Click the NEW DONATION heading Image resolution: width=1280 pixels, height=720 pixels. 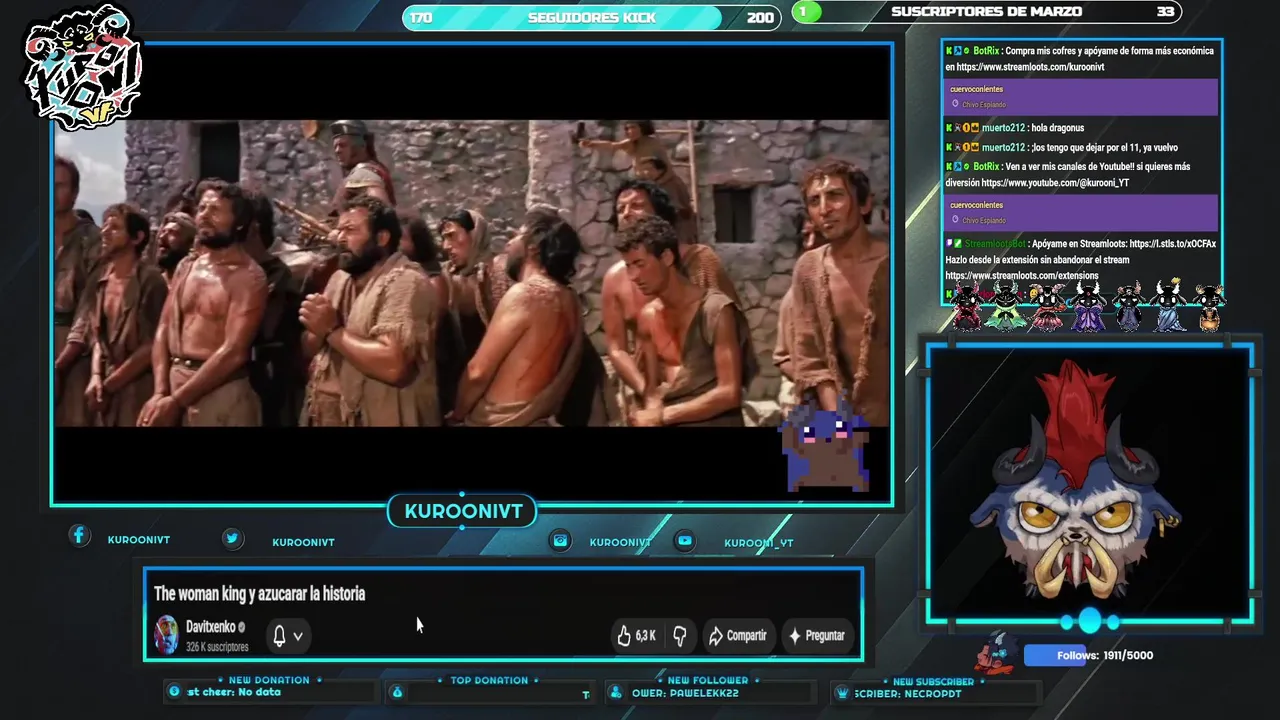pos(269,680)
